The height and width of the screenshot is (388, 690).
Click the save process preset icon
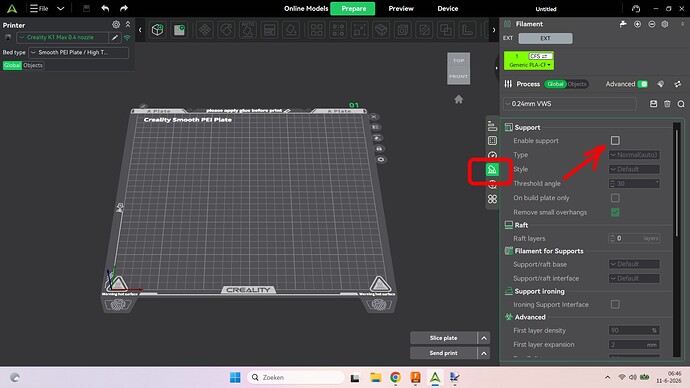click(x=653, y=104)
